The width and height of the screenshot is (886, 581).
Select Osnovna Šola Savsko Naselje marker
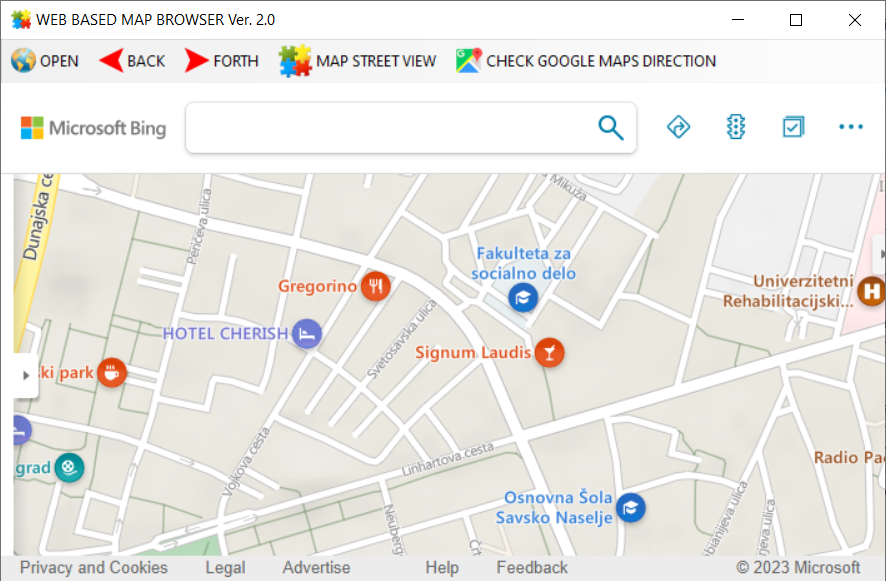631,508
